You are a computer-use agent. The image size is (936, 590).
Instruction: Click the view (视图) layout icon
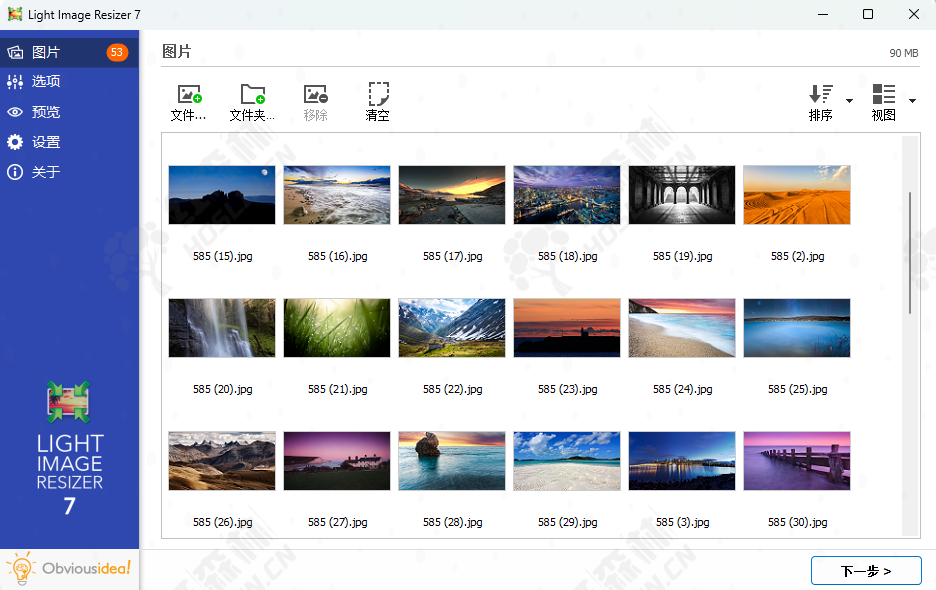click(883, 94)
